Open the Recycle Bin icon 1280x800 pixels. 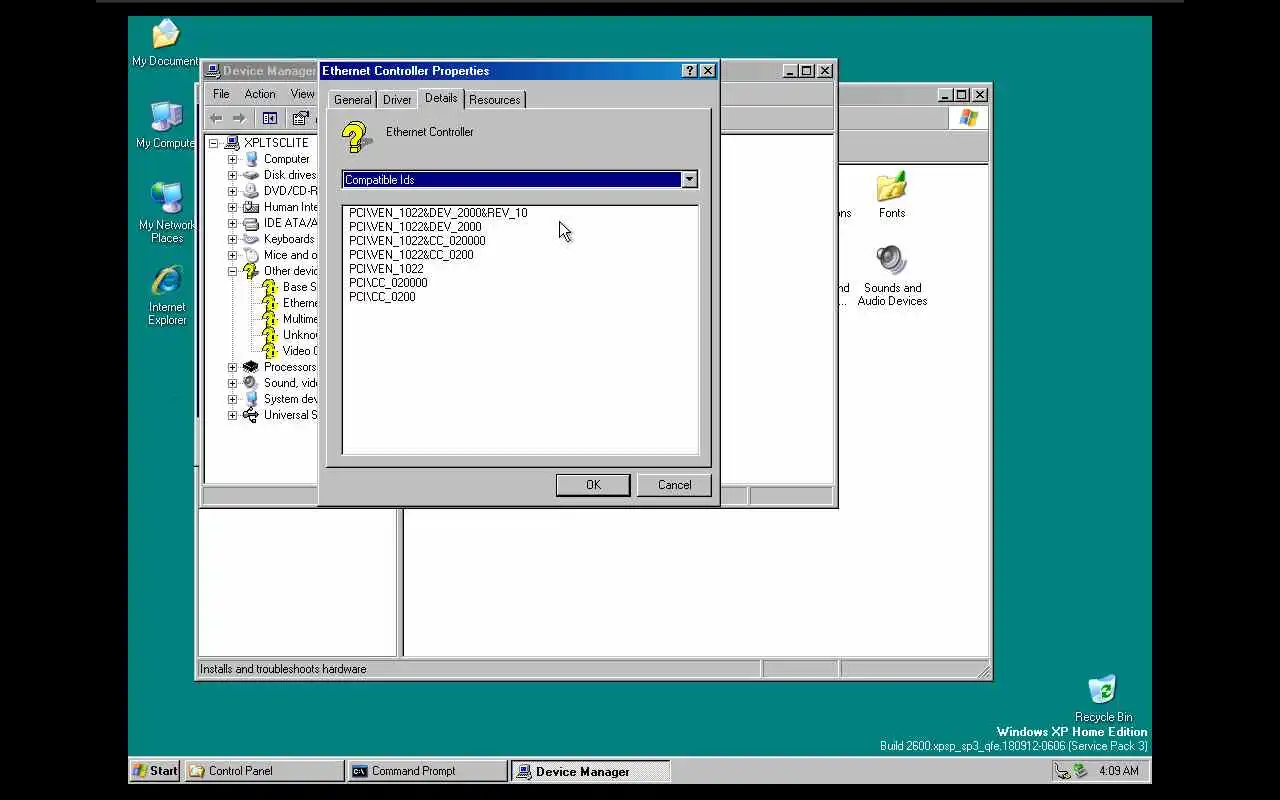[1103, 698]
